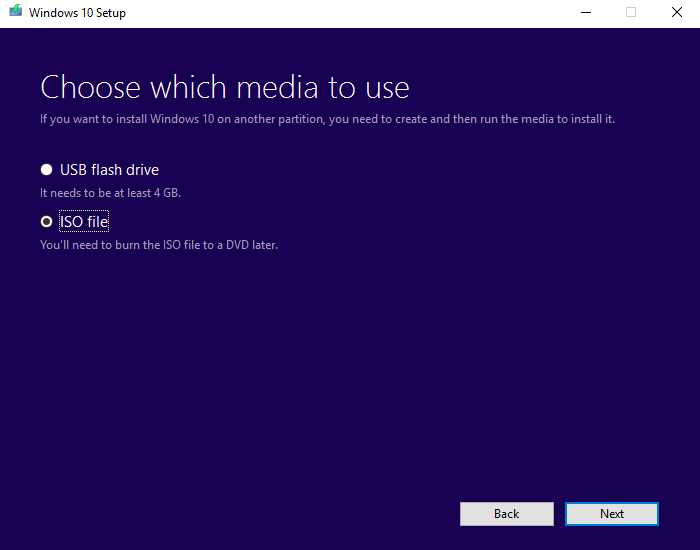Image resolution: width=700 pixels, height=550 pixels.
Task: Click the greyed-out maximize window button
Action: pyautogui.click(x=631, y=13)
